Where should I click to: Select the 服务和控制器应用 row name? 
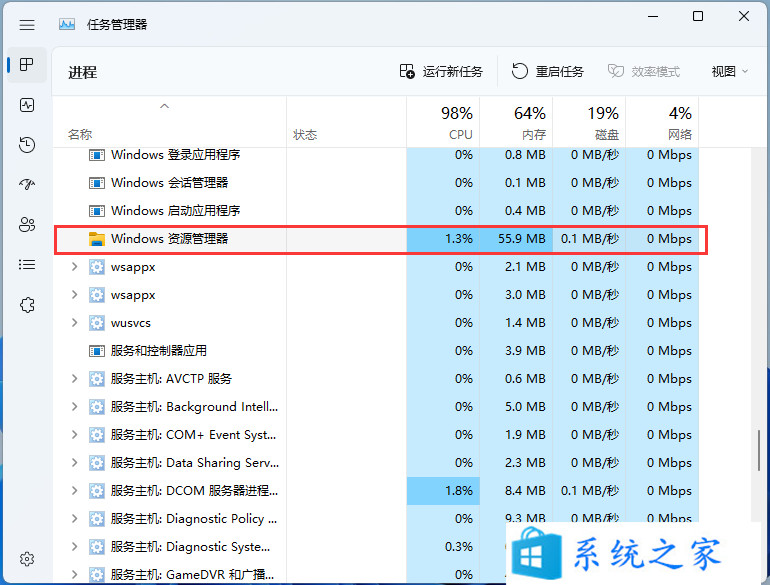159,351
